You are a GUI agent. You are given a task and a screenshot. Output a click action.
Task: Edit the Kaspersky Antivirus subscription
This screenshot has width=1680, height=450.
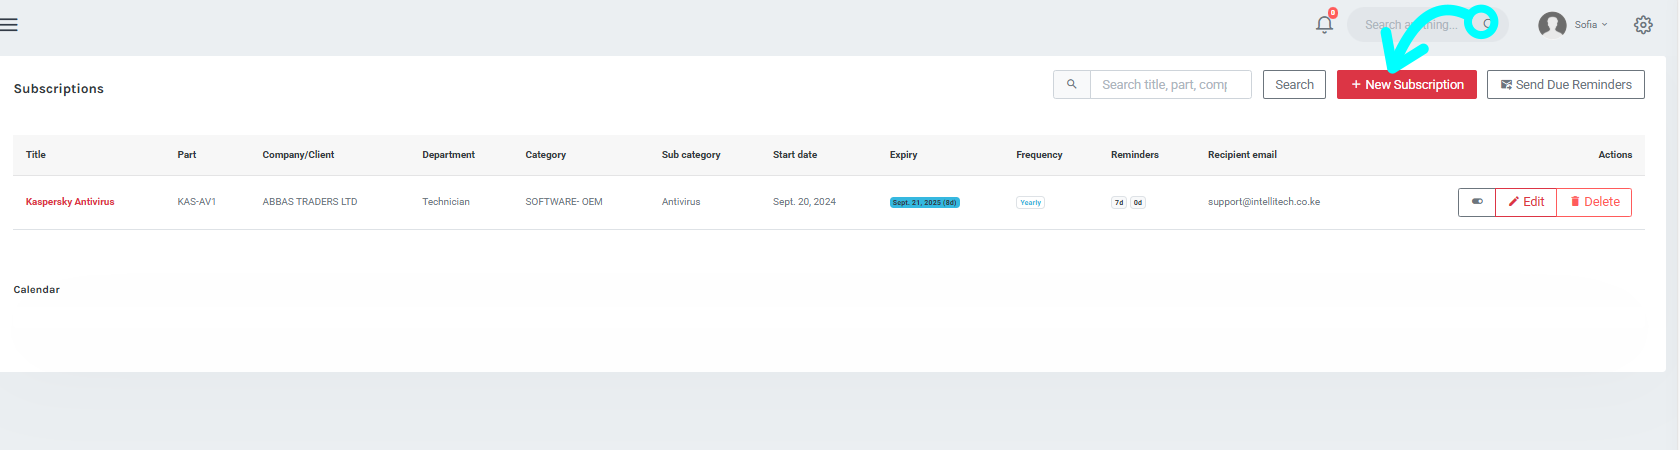tap(1526, 202)
